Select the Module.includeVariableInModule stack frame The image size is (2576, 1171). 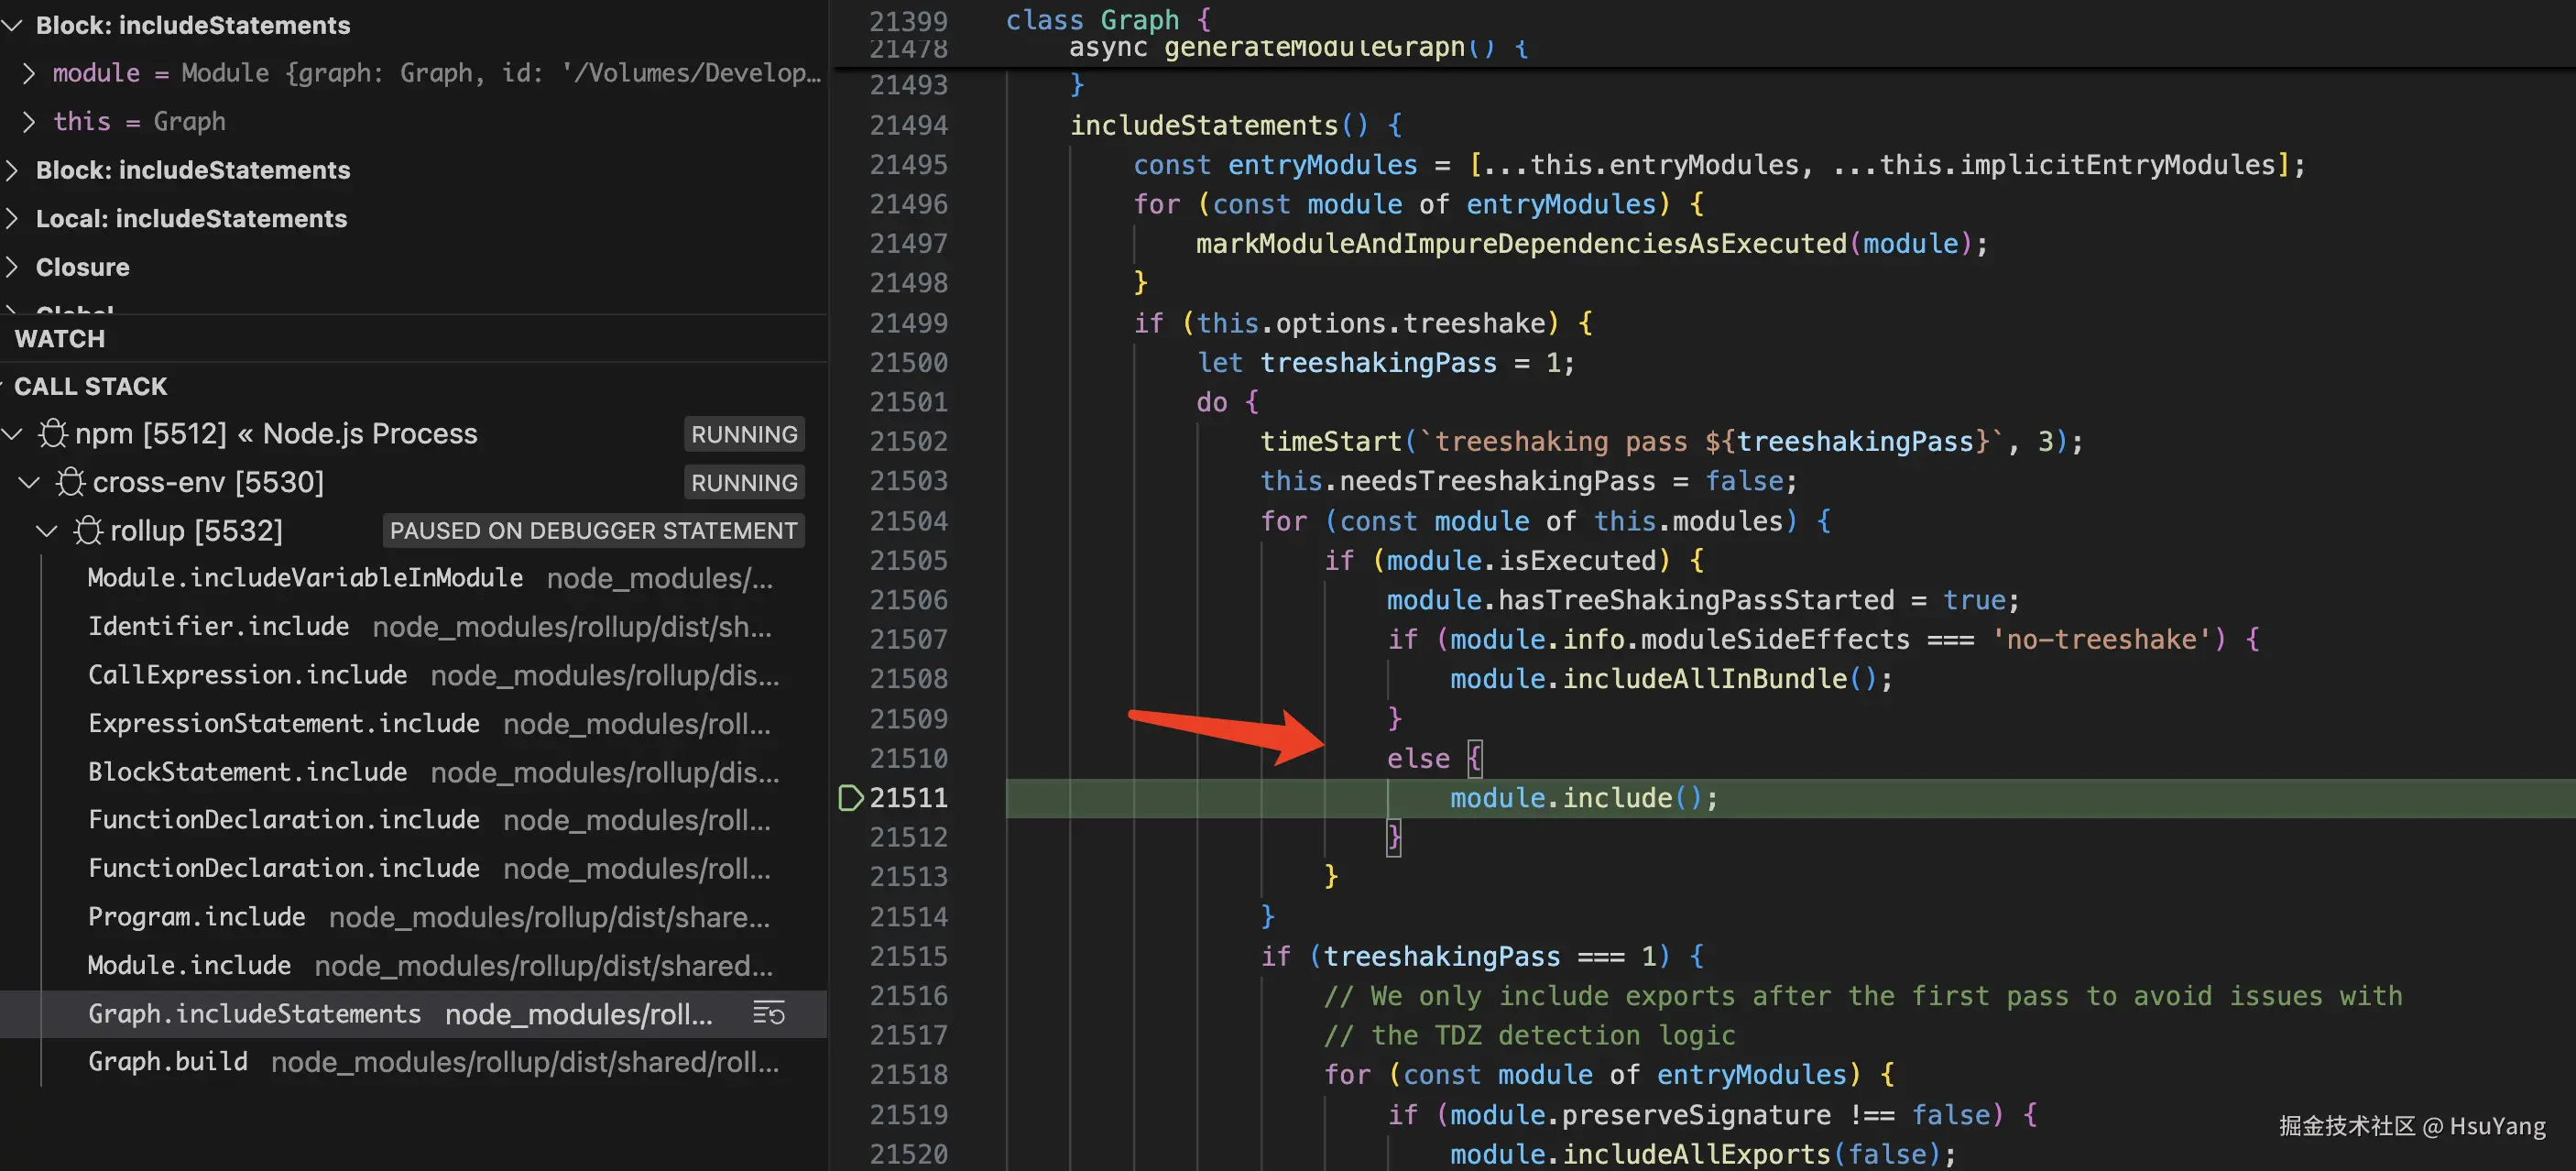coord(305,577)
